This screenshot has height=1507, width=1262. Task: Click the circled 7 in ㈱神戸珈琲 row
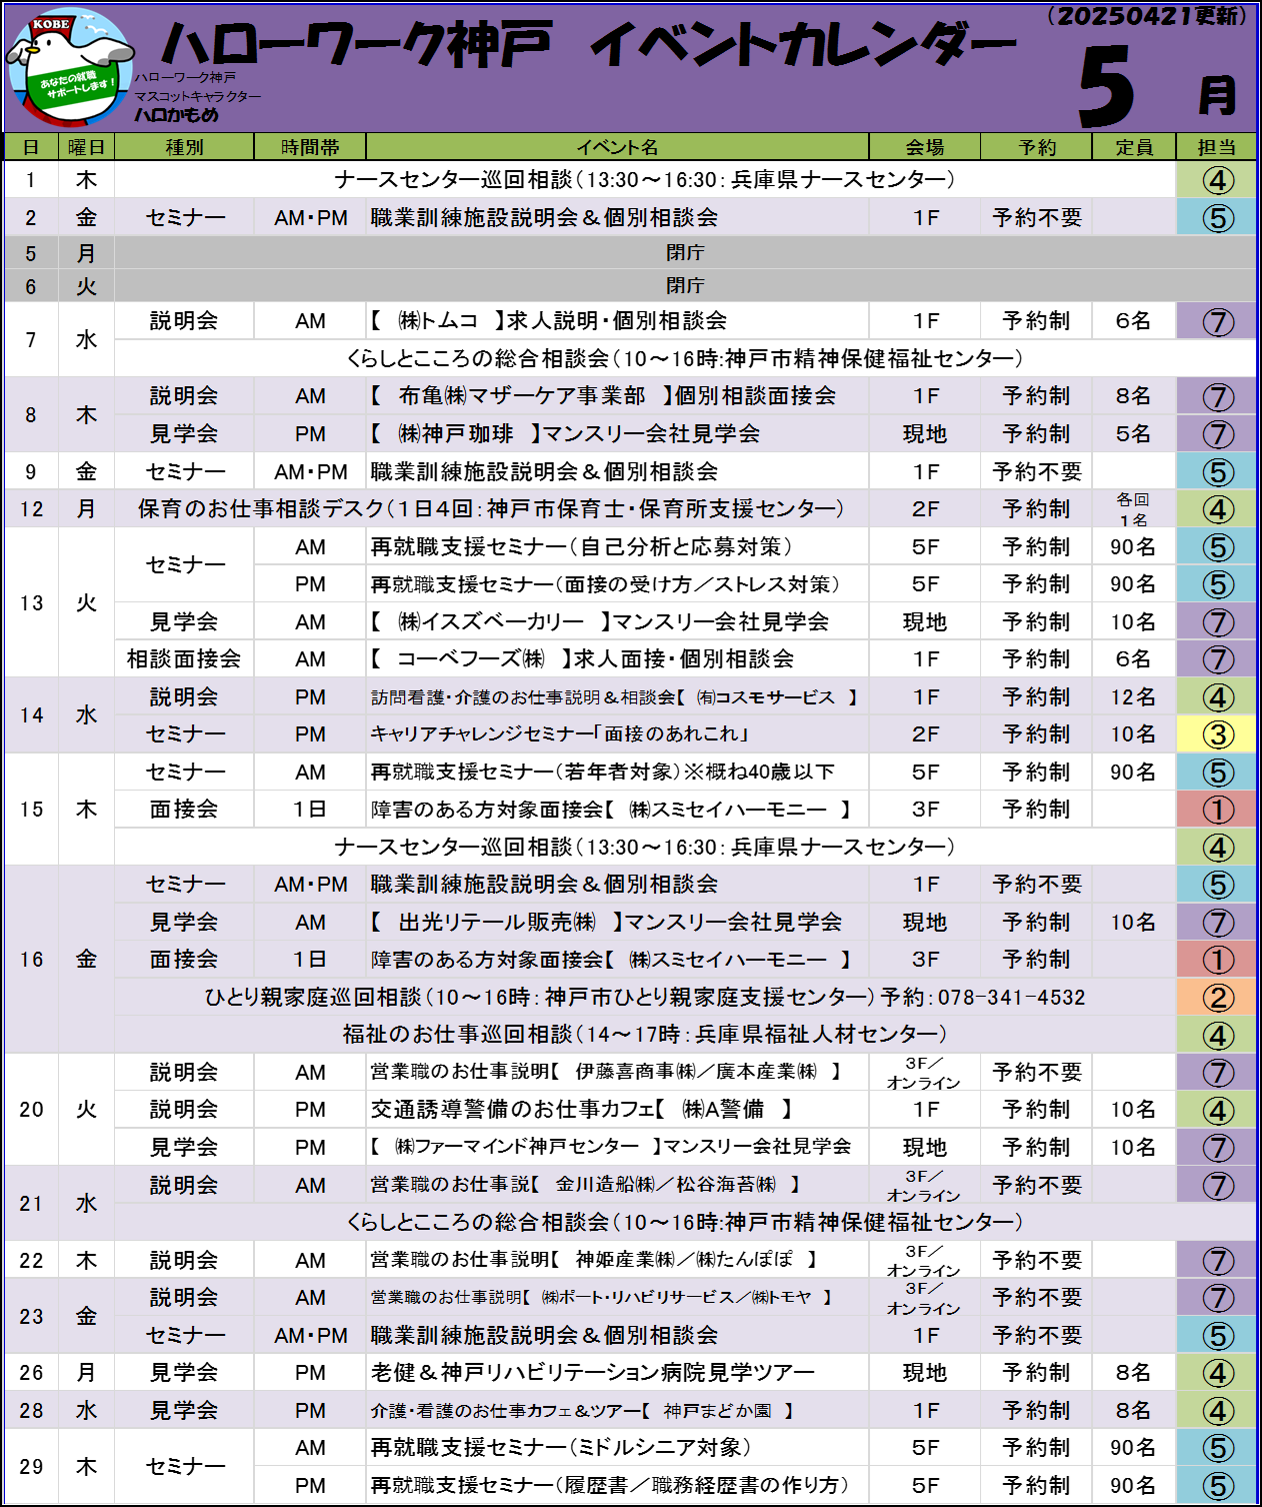pos(1217,435)
